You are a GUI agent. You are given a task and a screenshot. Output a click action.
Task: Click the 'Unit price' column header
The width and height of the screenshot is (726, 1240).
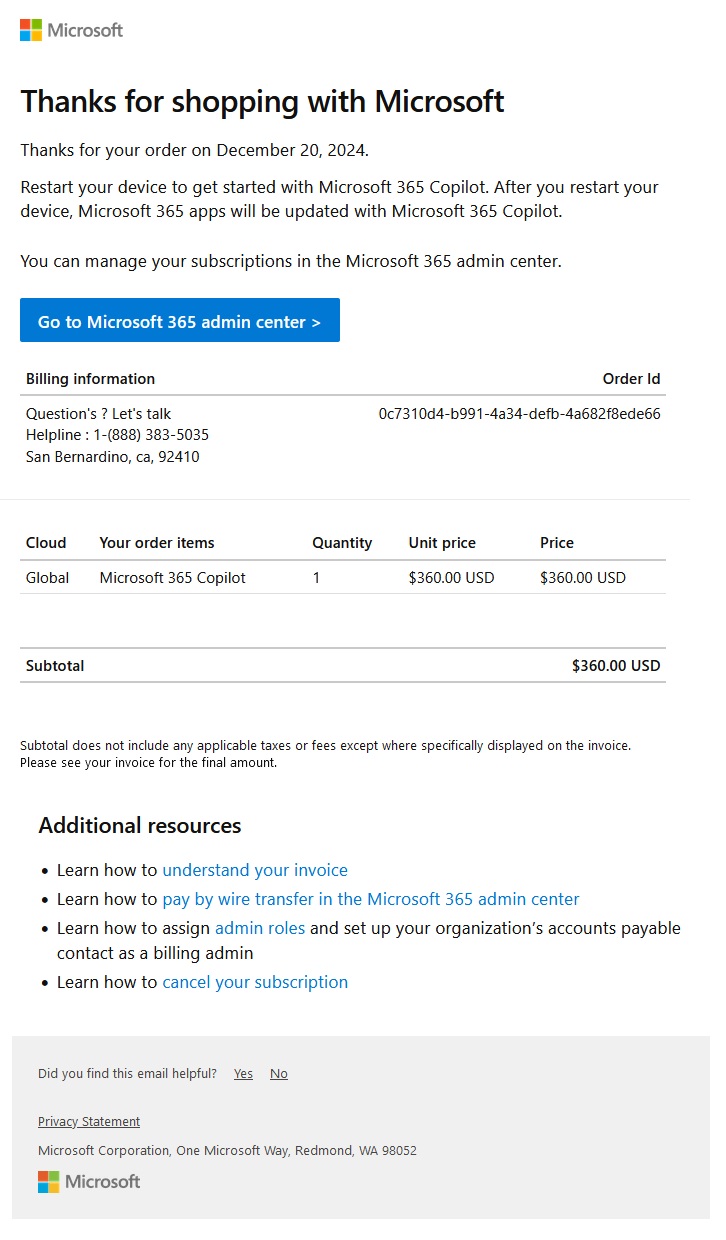click(442, 542)
